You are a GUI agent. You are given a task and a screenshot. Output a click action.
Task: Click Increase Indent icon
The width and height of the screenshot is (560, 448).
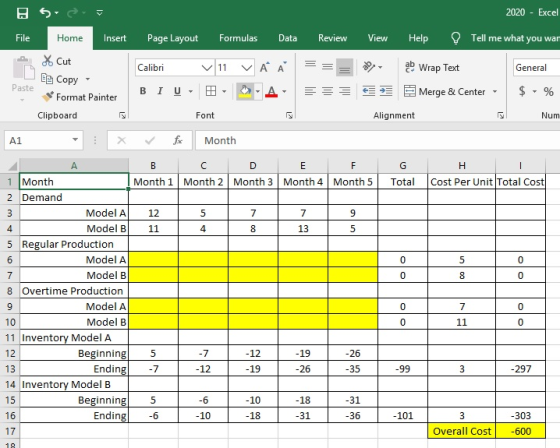[386, 91]
